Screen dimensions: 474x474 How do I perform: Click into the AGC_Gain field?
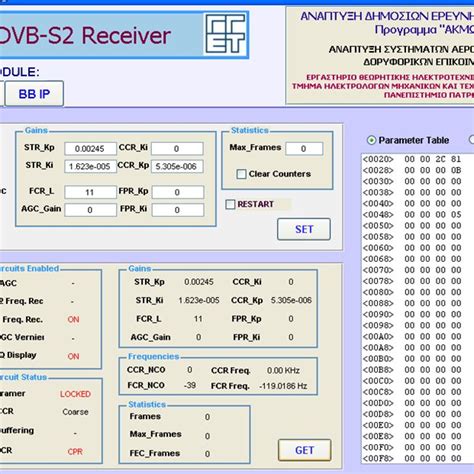(x=90, y=210)
